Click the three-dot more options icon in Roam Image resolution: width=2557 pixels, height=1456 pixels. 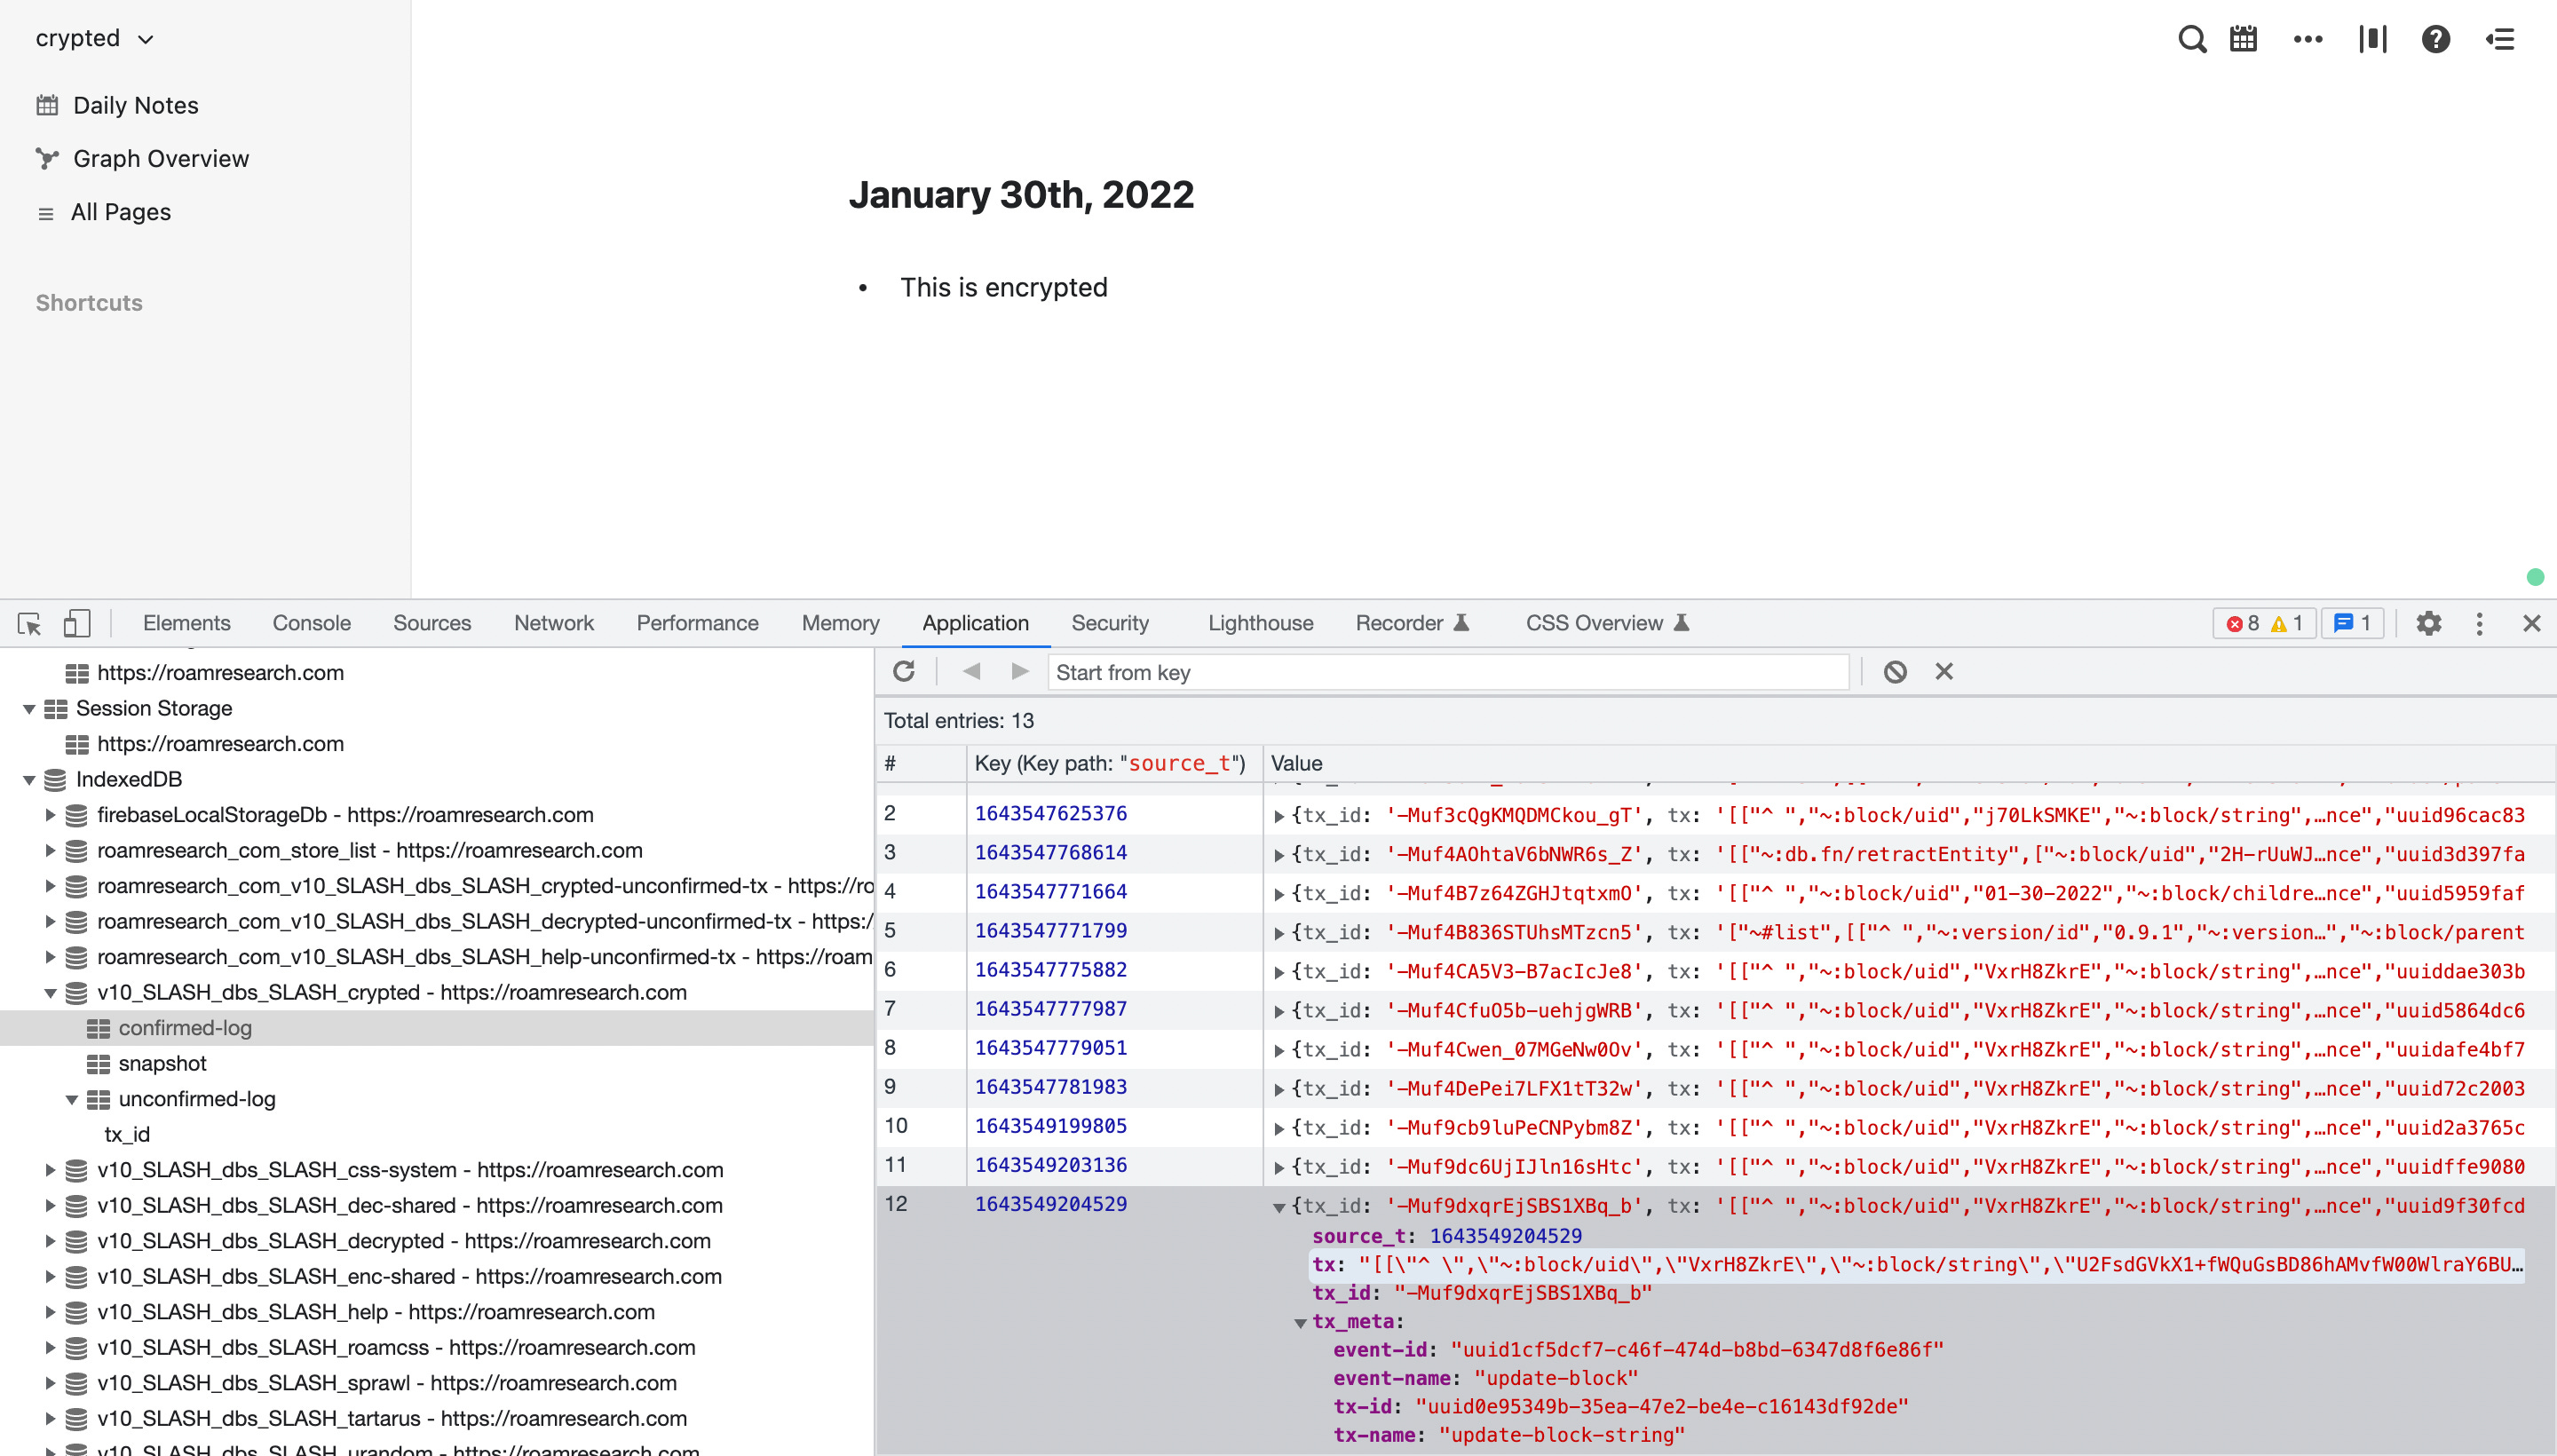pyautogui.click(x=2308, y=39)
